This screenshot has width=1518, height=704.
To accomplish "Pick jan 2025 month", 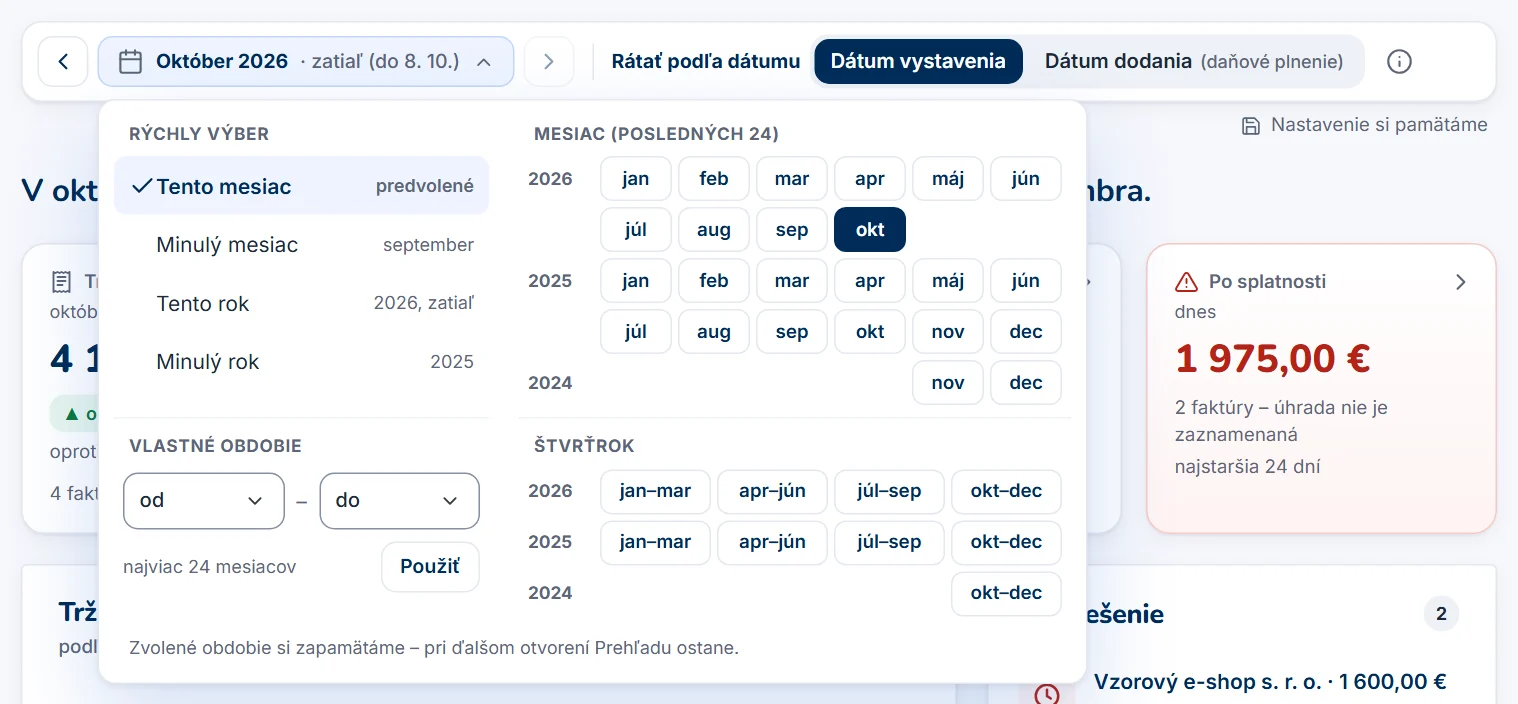I will pyautogui.click(x=636, y=281).
